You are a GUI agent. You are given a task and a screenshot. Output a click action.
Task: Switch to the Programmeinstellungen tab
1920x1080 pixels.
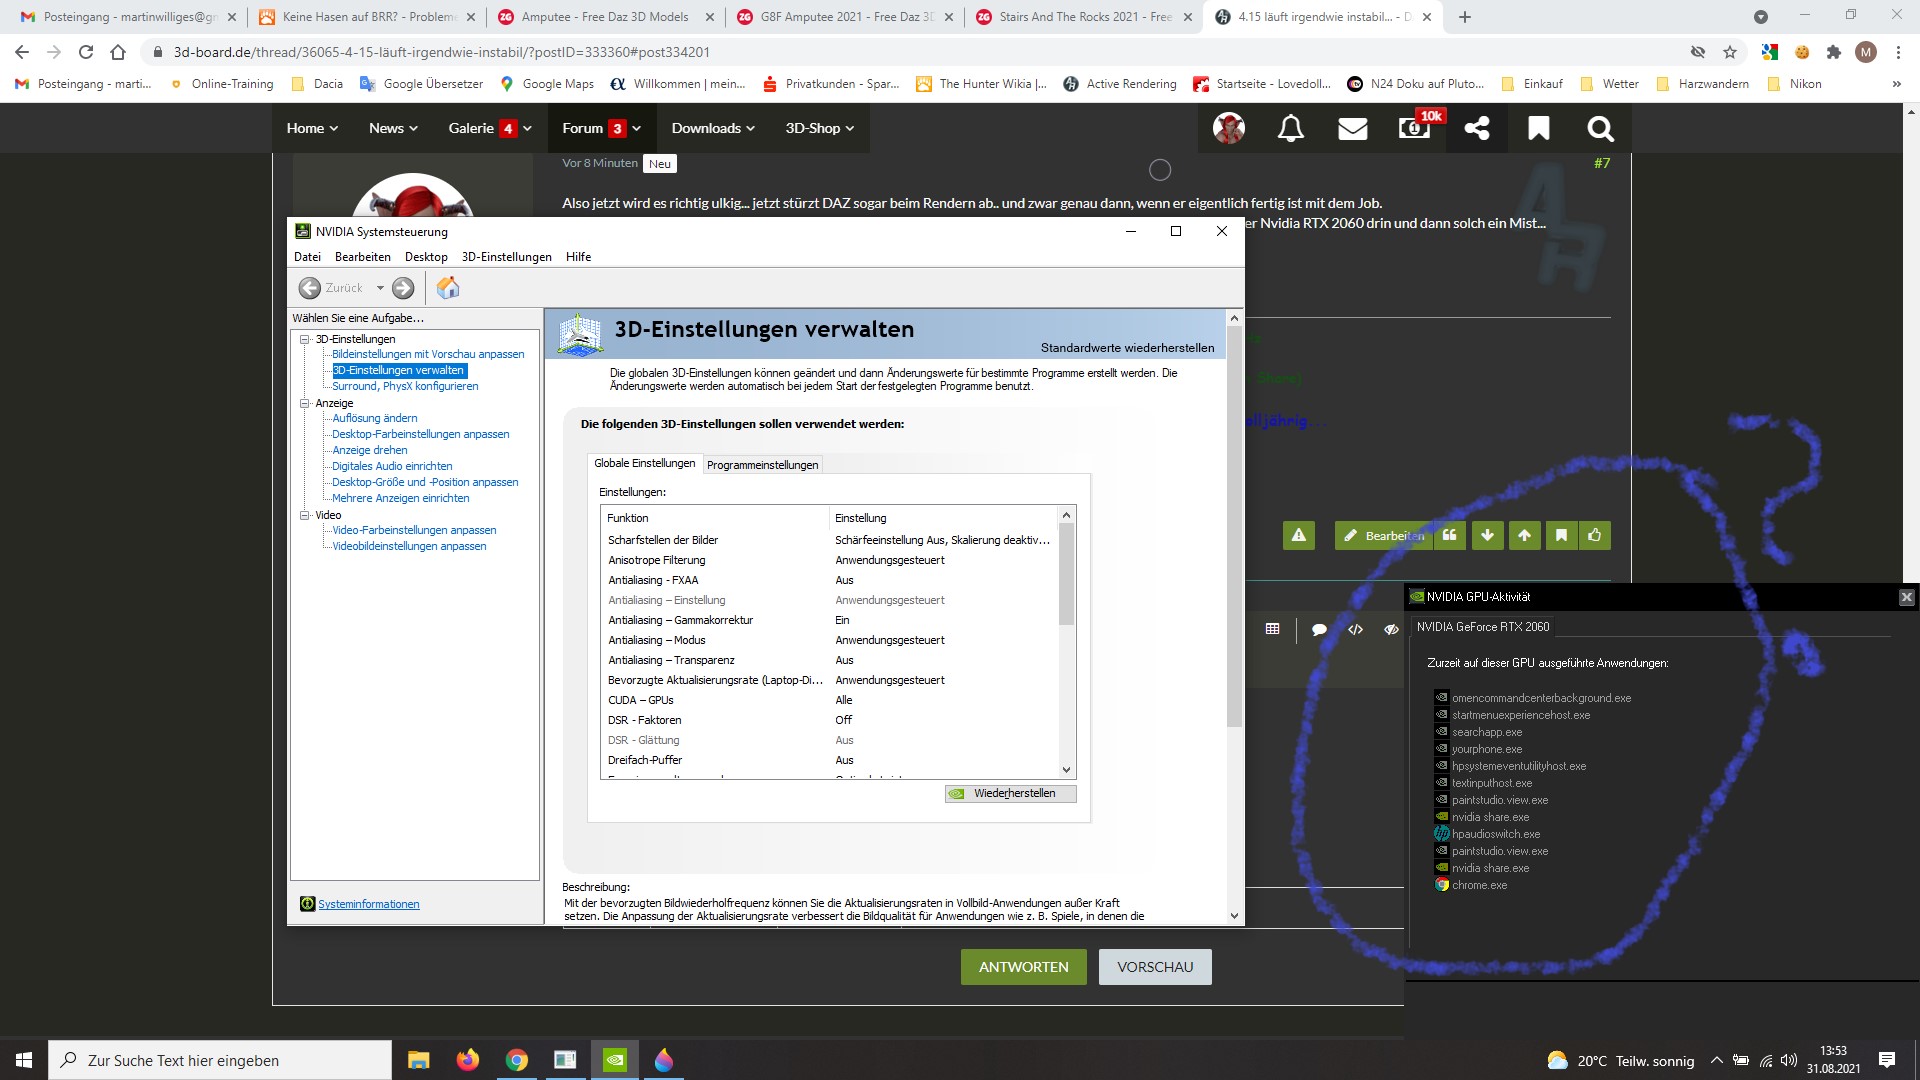pos(762,465)
